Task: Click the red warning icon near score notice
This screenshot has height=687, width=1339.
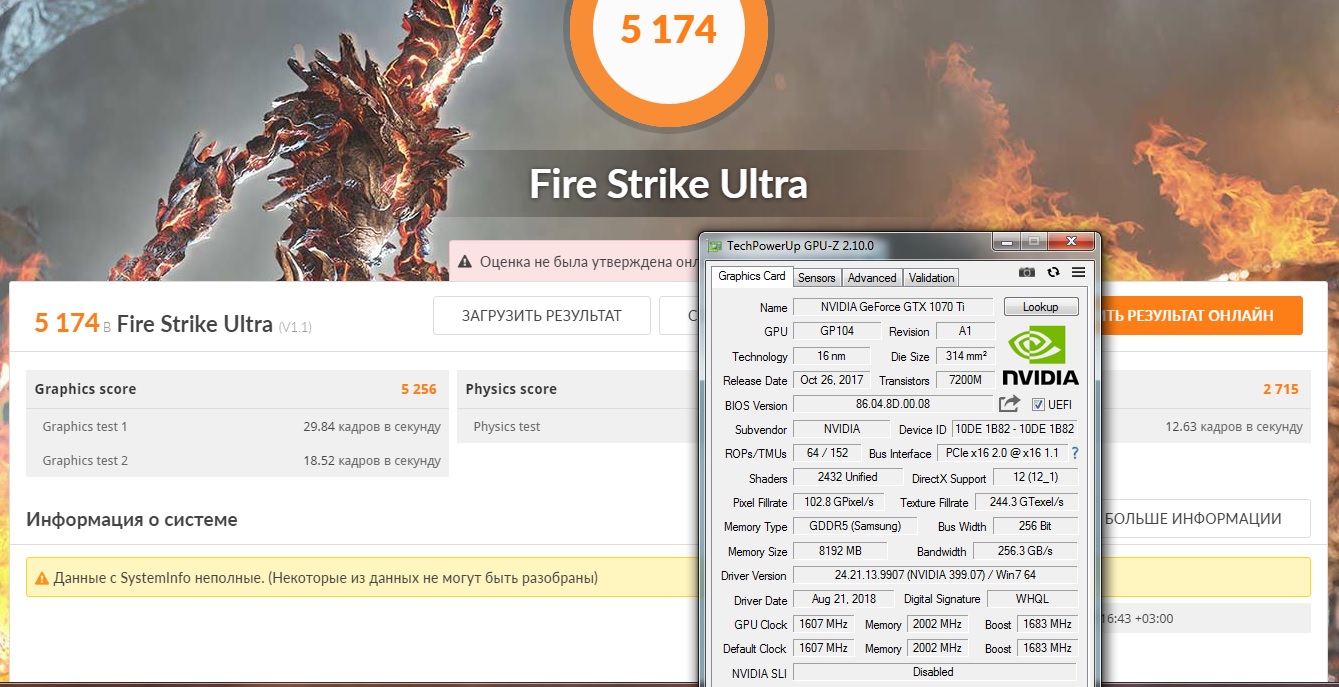Action: 465,262
